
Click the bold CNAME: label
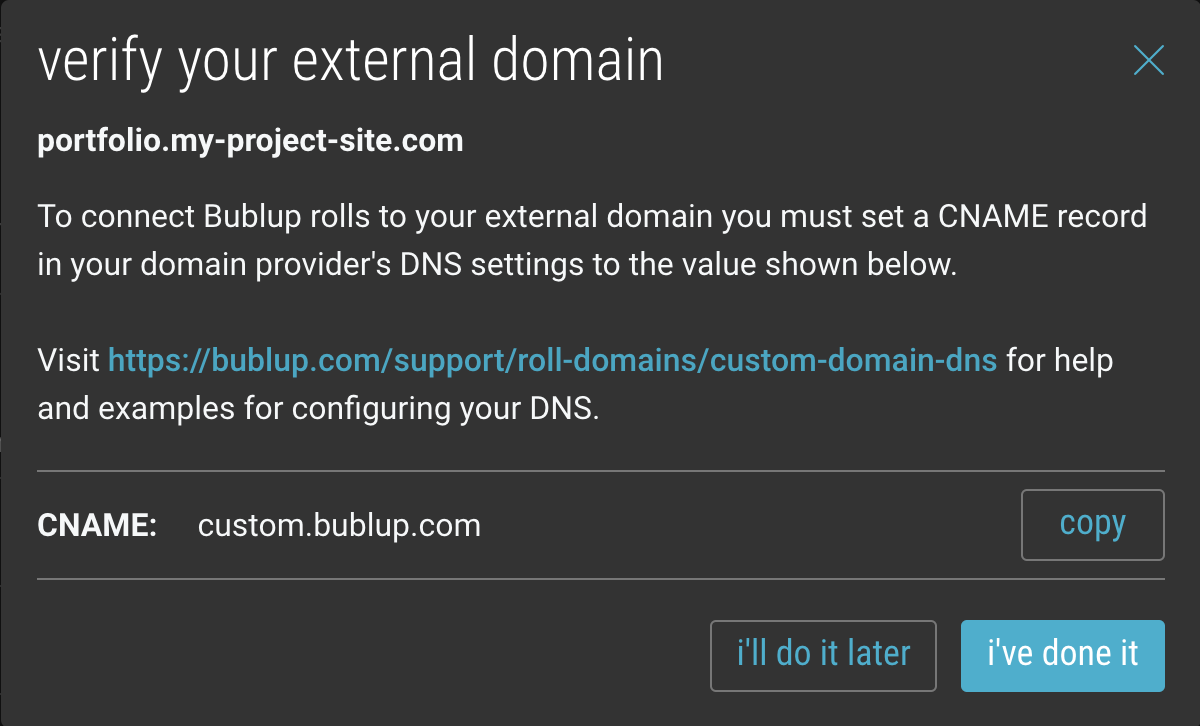tap(97, 525)
